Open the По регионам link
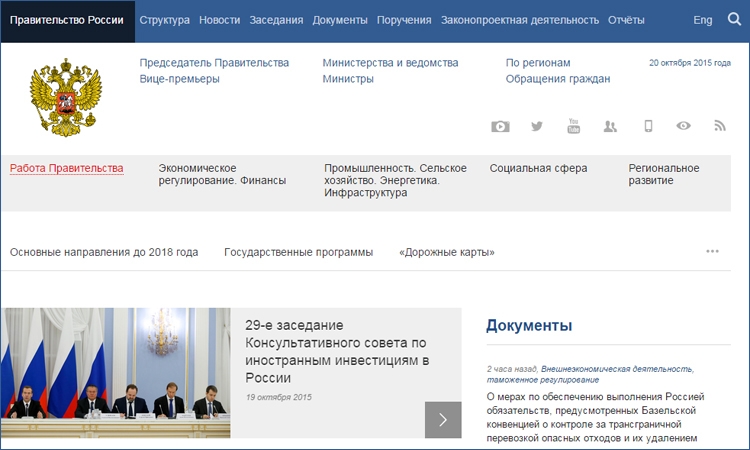 click(x=538, y=63)
